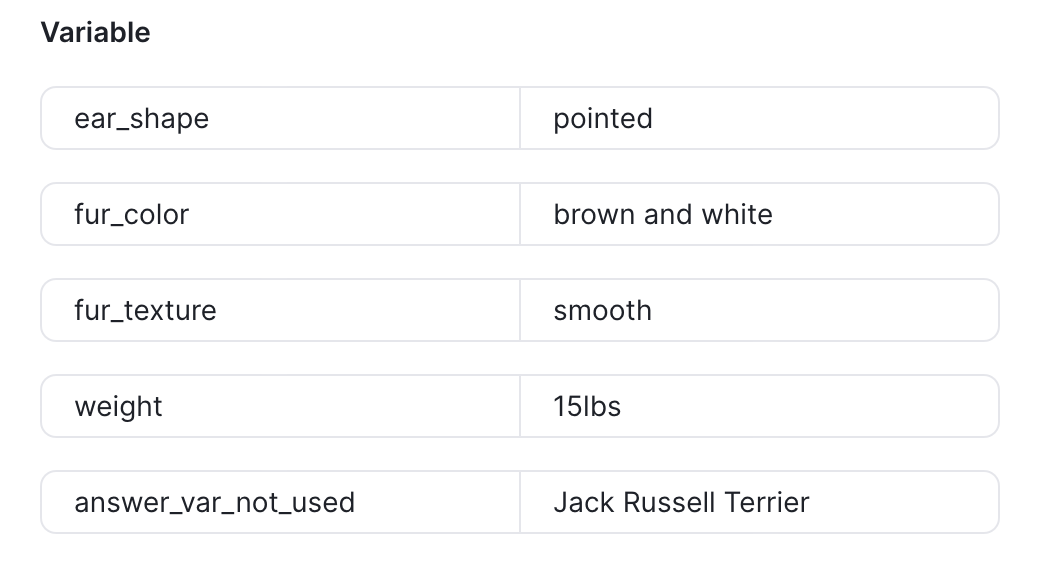Click divider between answer_var_not_used and Jack Russell Terrier
Screen dimensions: 1038x568
pyautogui.click(x=520, y=502)
